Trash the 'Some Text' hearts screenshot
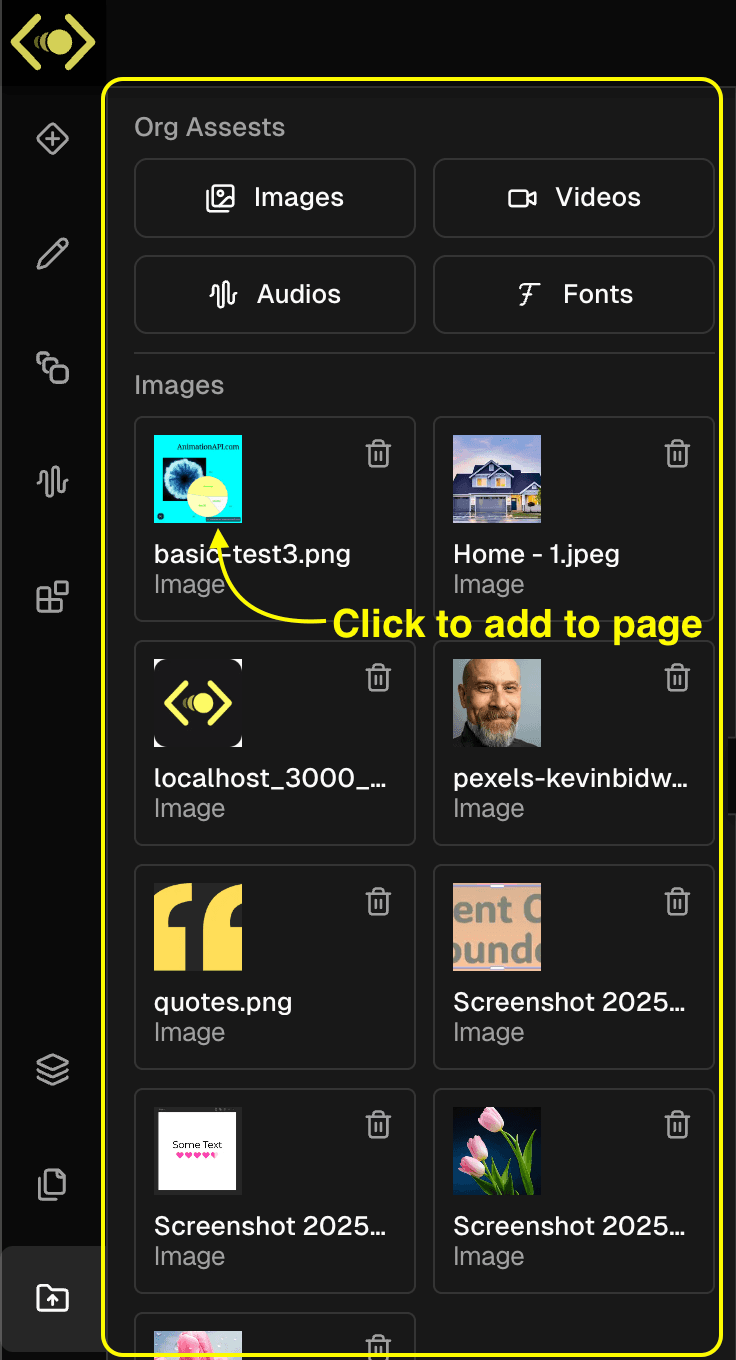The width and height of the screenshot is (736, 1360). tap(378, 1126)
